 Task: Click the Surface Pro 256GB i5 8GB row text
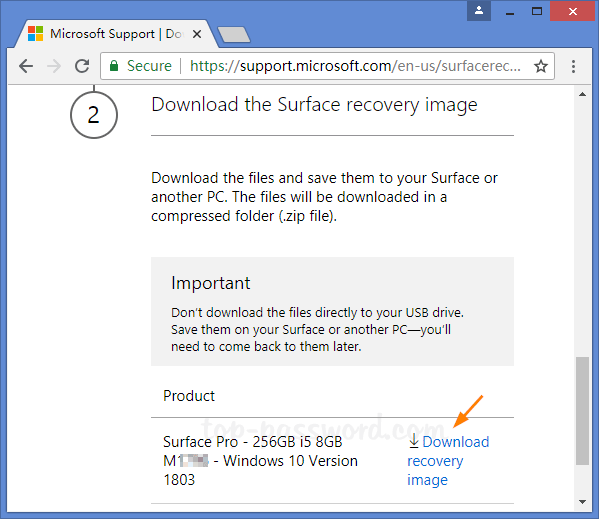click(x=260, y=461)
